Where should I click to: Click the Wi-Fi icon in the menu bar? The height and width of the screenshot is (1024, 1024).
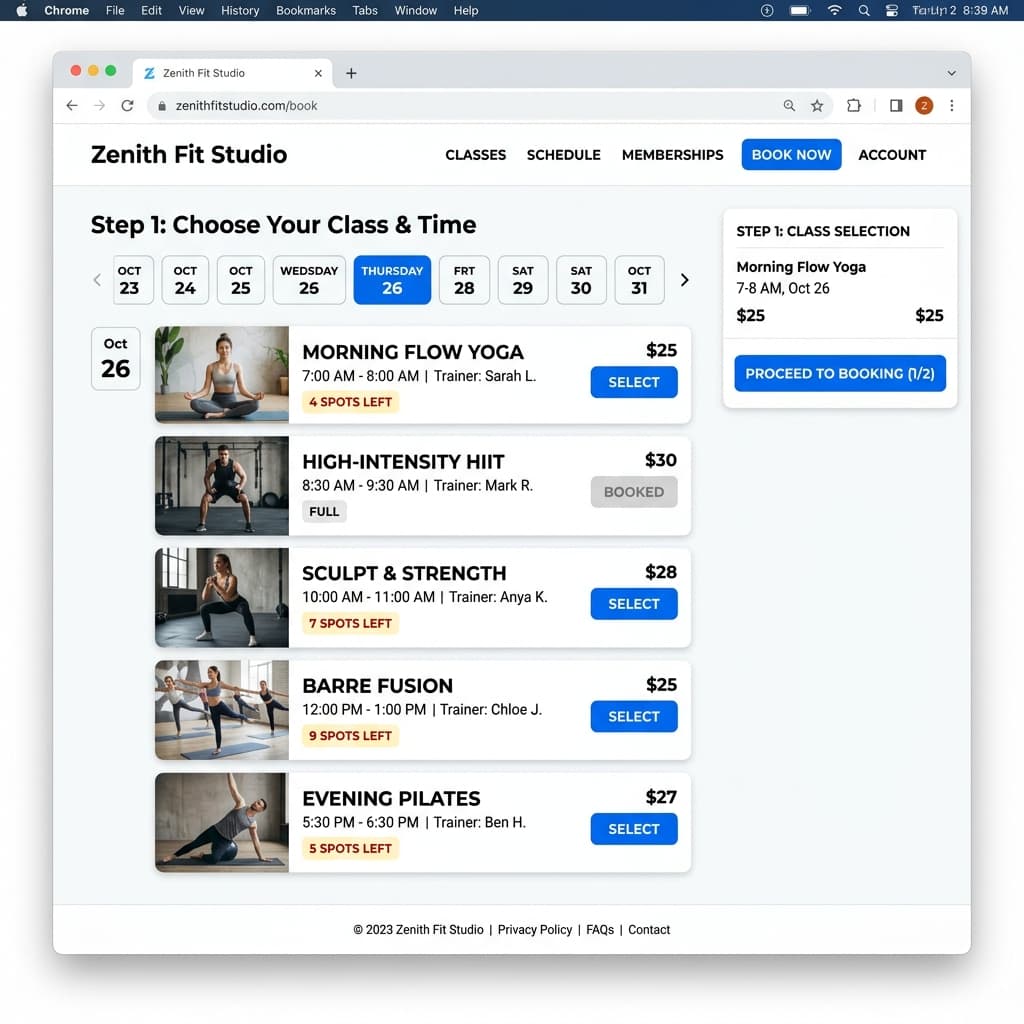835,11
